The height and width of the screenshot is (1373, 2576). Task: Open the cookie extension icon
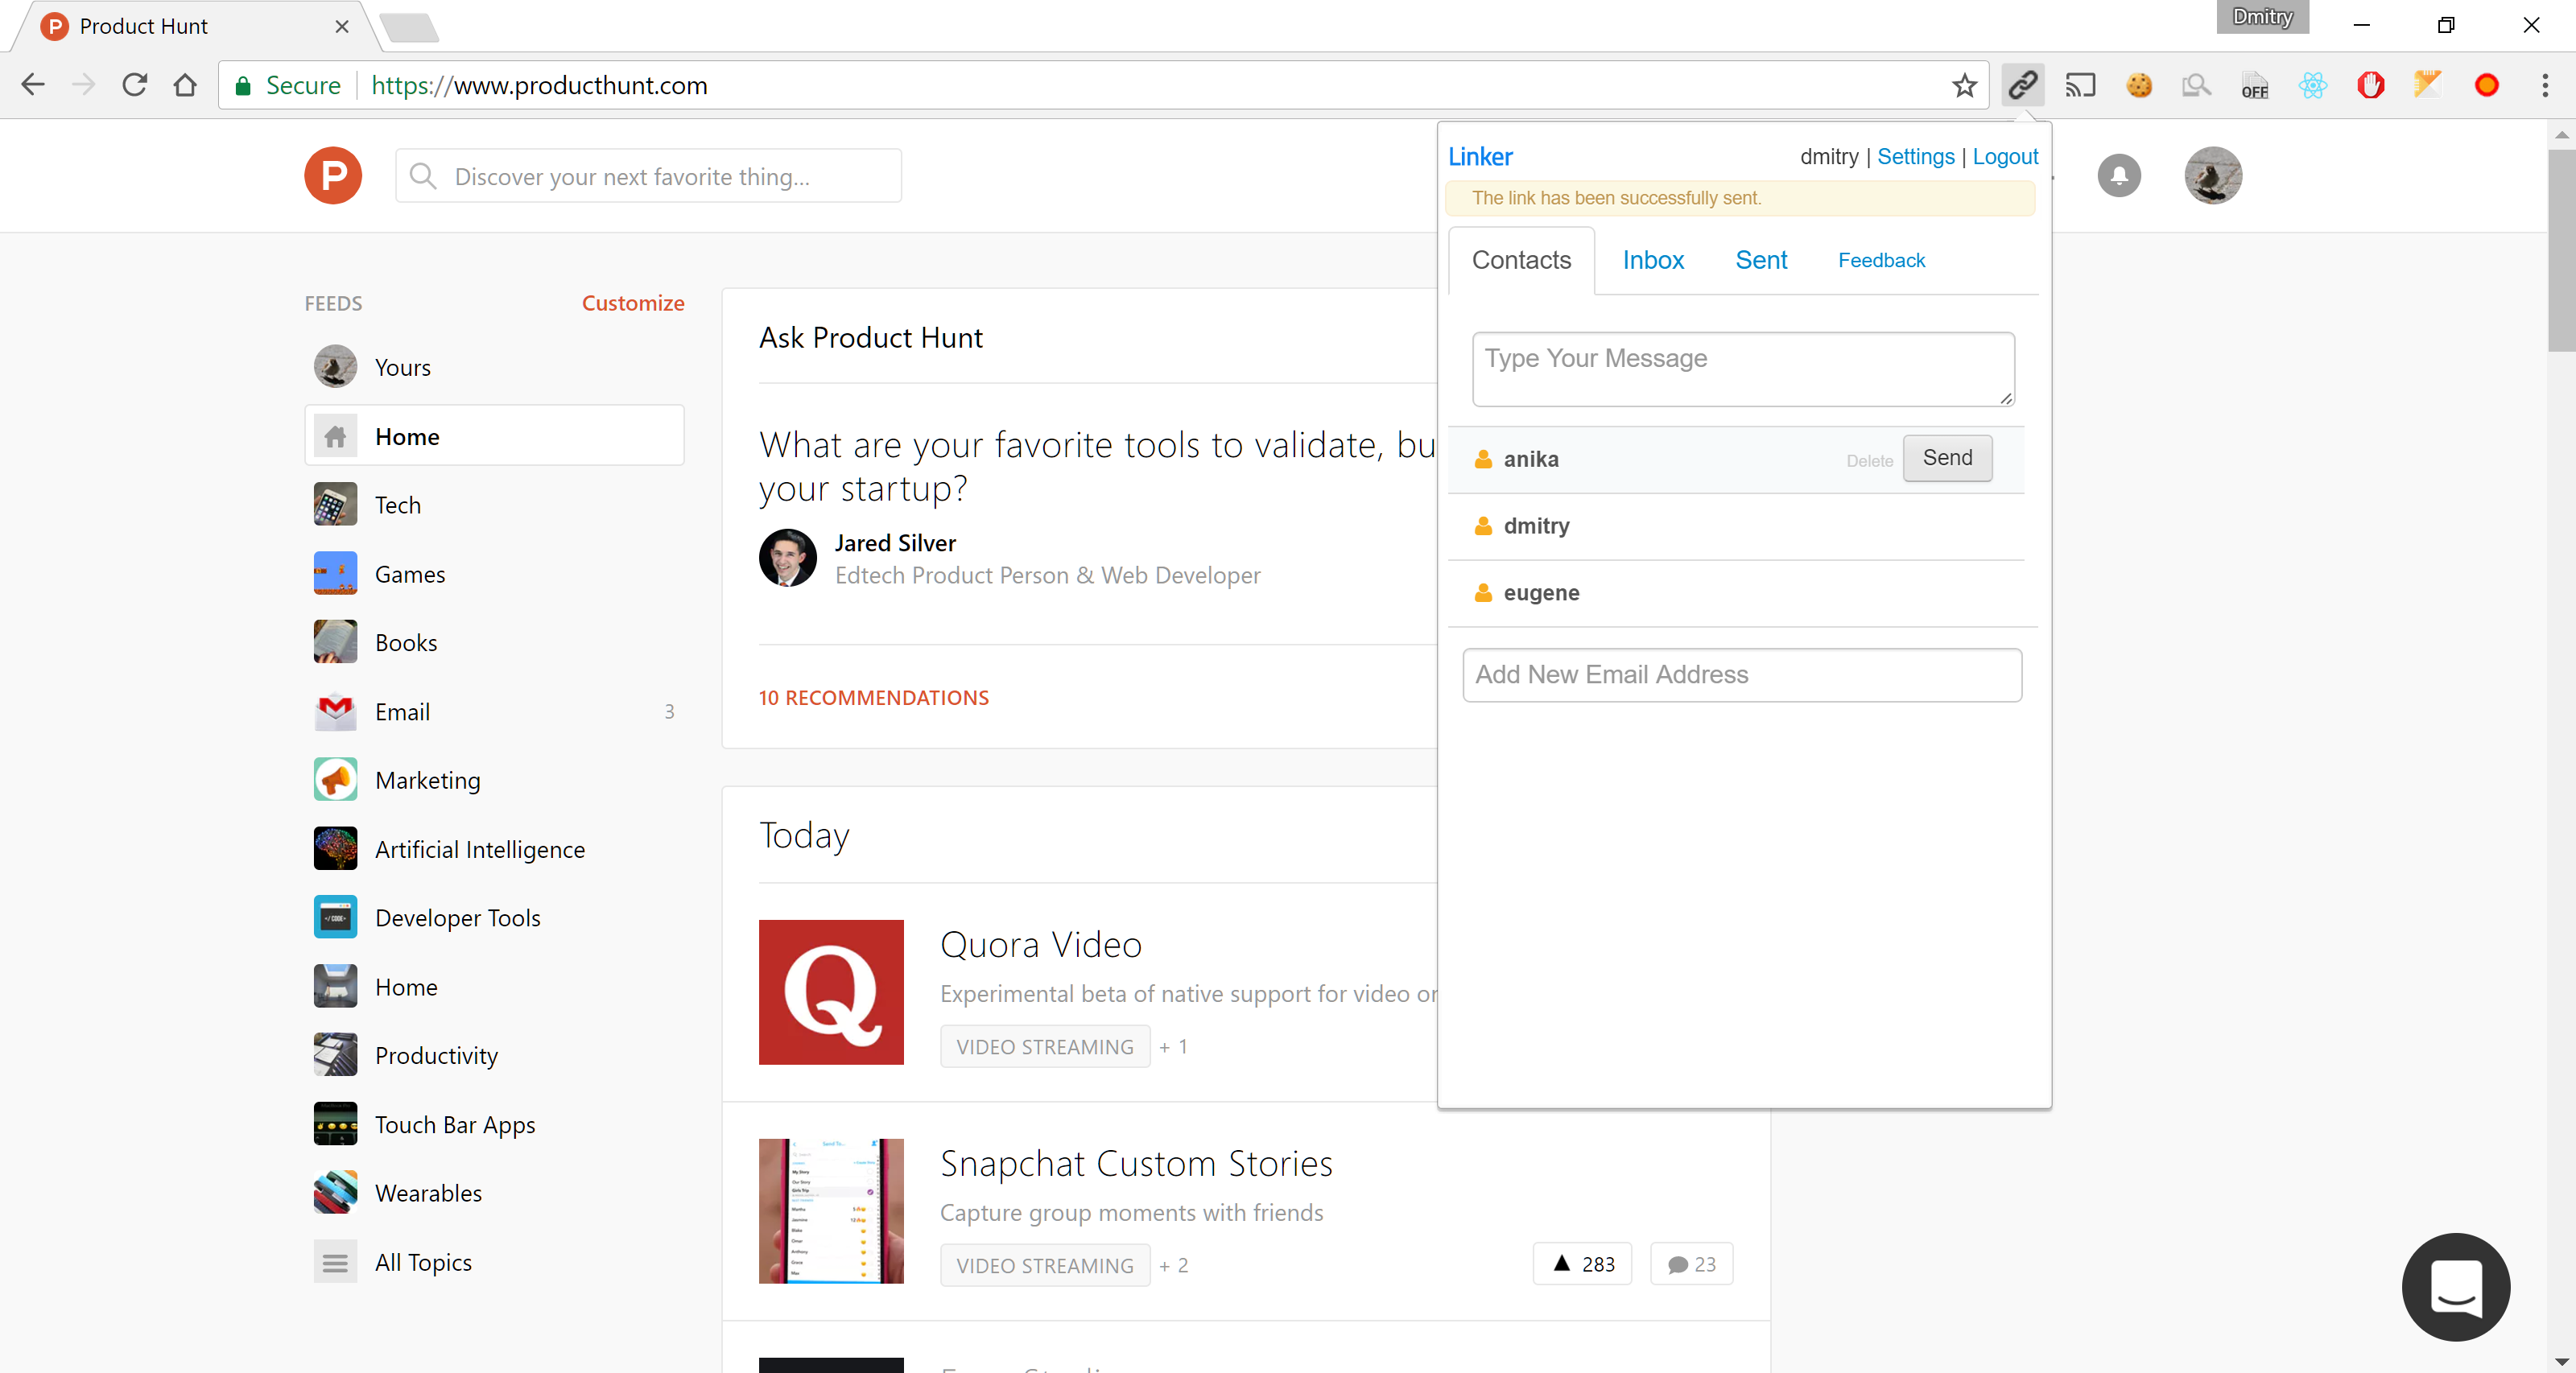(2138, 85)
